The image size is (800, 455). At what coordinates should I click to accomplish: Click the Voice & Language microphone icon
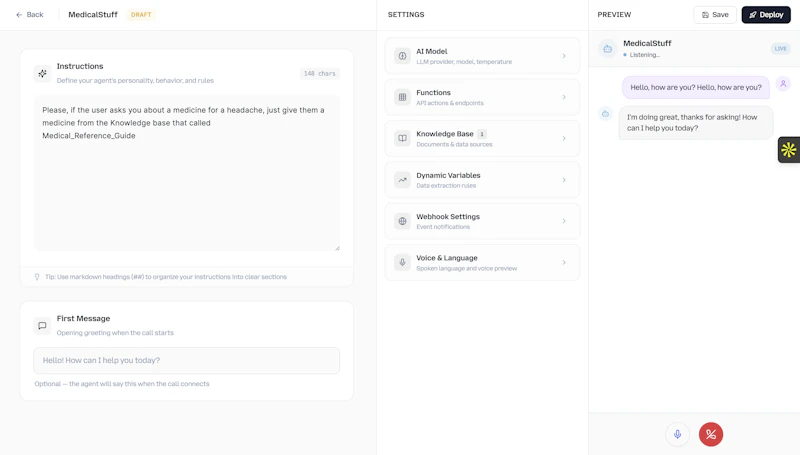[x=402, y=262]
